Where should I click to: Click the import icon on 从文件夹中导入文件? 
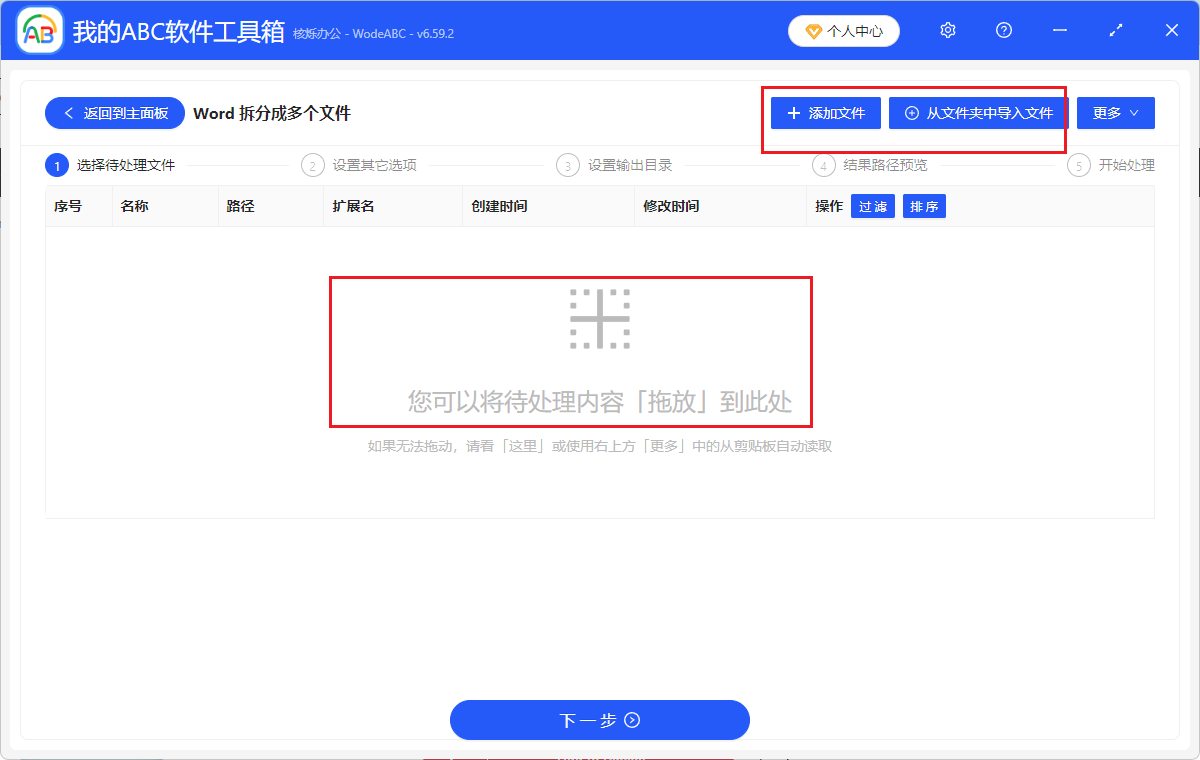click(910, 112)
